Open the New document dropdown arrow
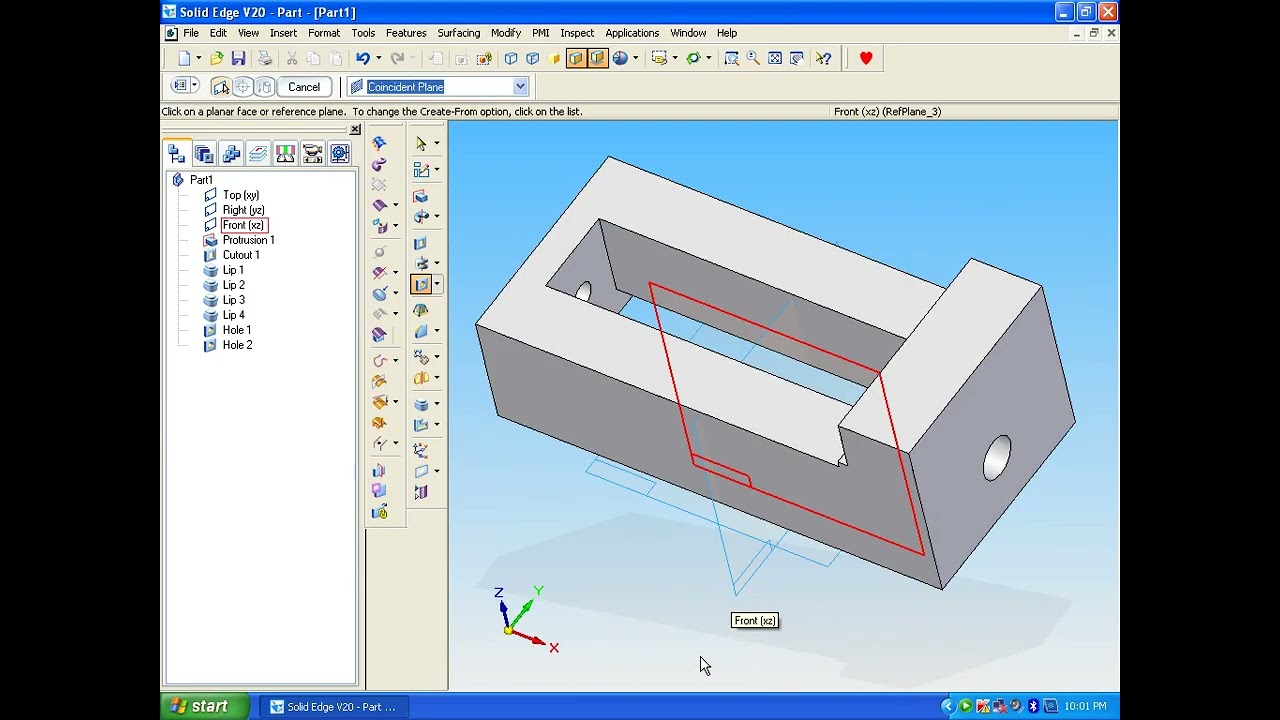This screenshot has width=1280, height=720. pyautogui.click(x=198, y=58)
